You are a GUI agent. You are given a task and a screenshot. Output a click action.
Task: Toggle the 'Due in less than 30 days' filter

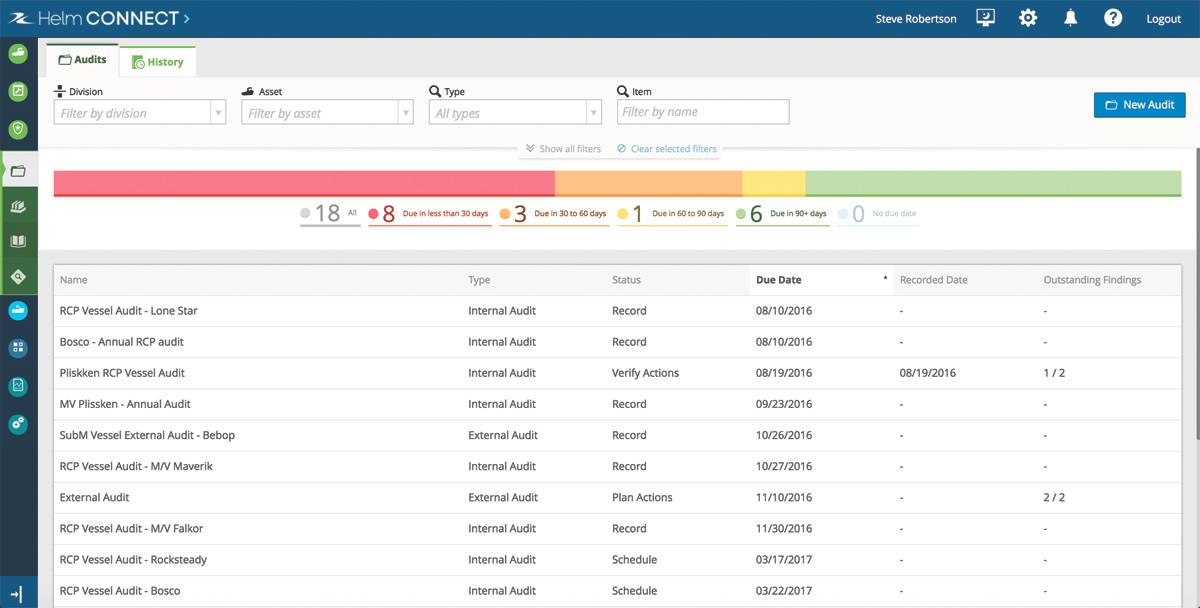(x=430, y=214)
